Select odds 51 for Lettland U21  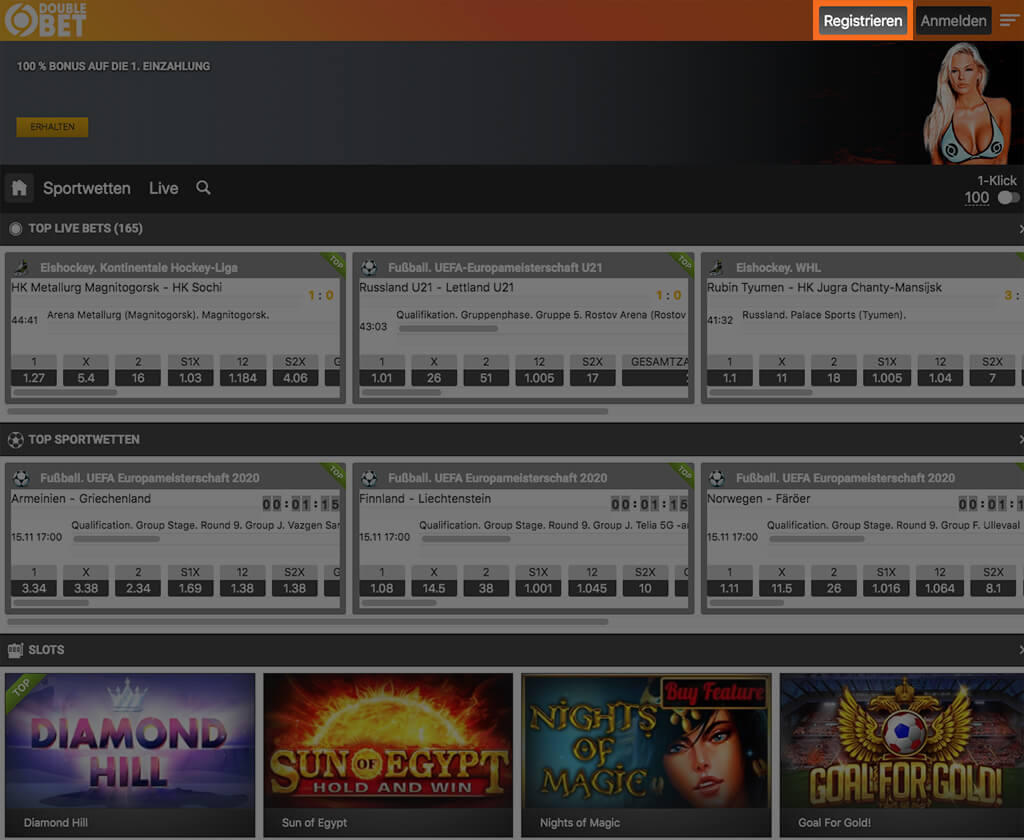[486, 378]
